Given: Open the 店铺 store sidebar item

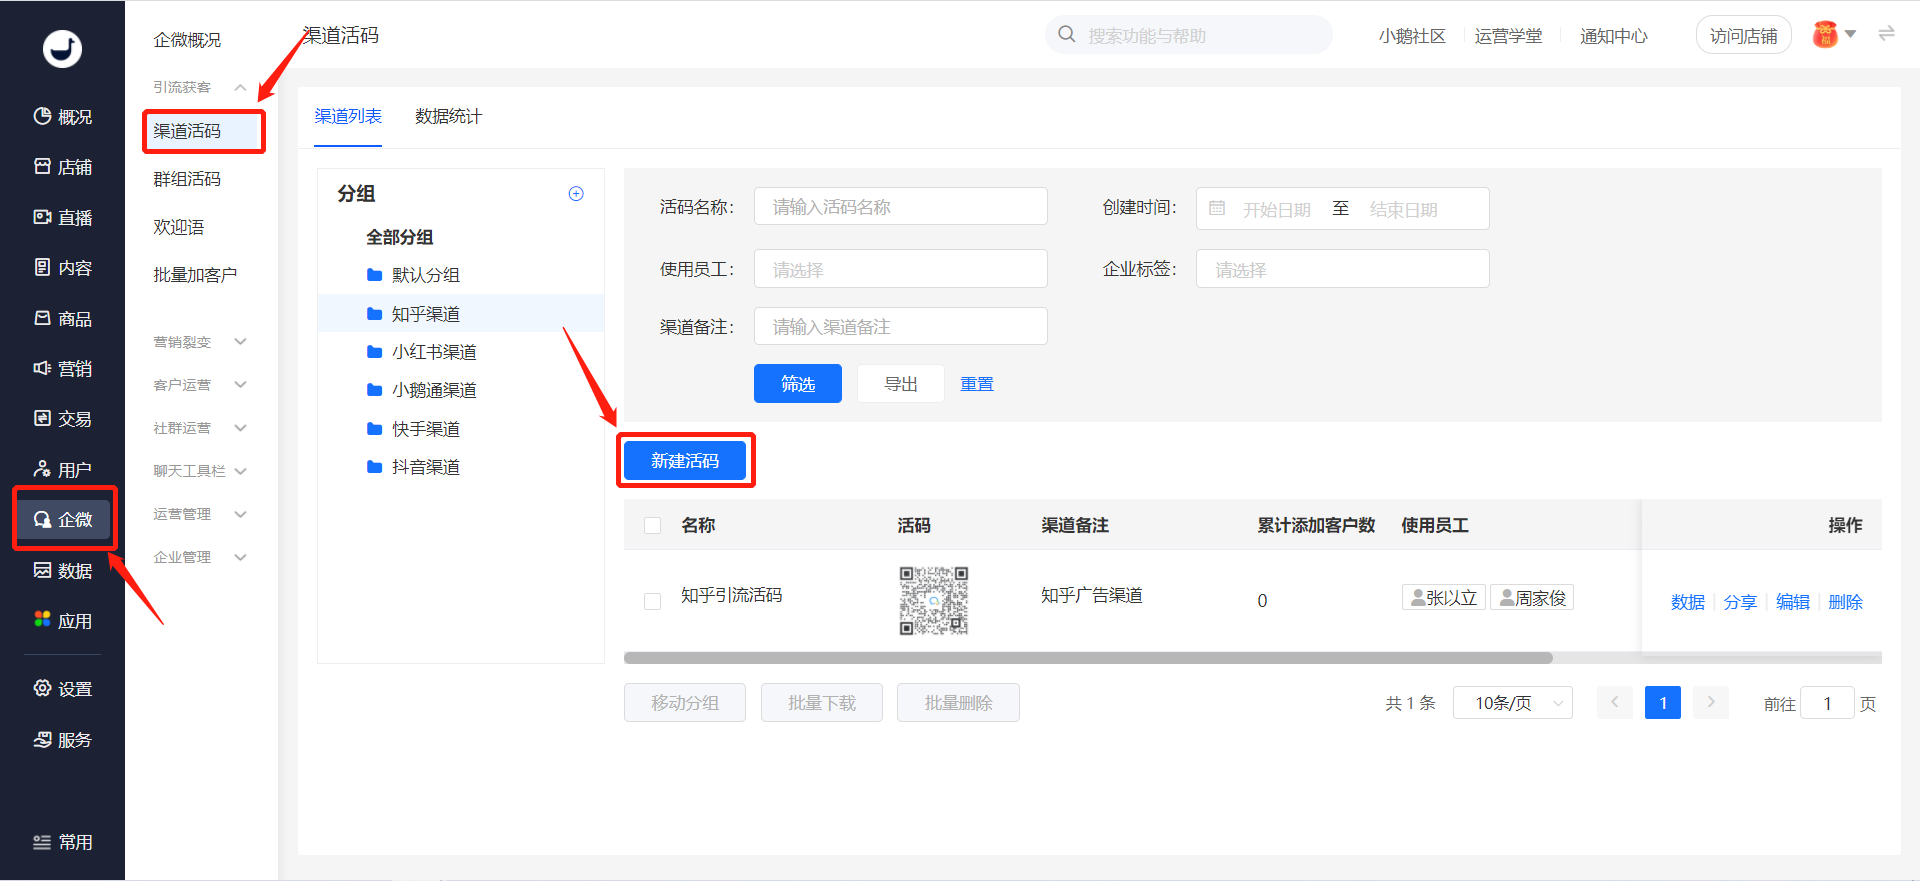Looking at the screenshot, I should tap(62, 167).
